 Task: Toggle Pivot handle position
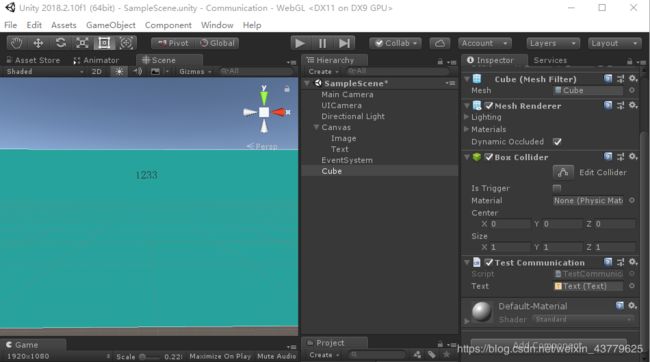173,43
